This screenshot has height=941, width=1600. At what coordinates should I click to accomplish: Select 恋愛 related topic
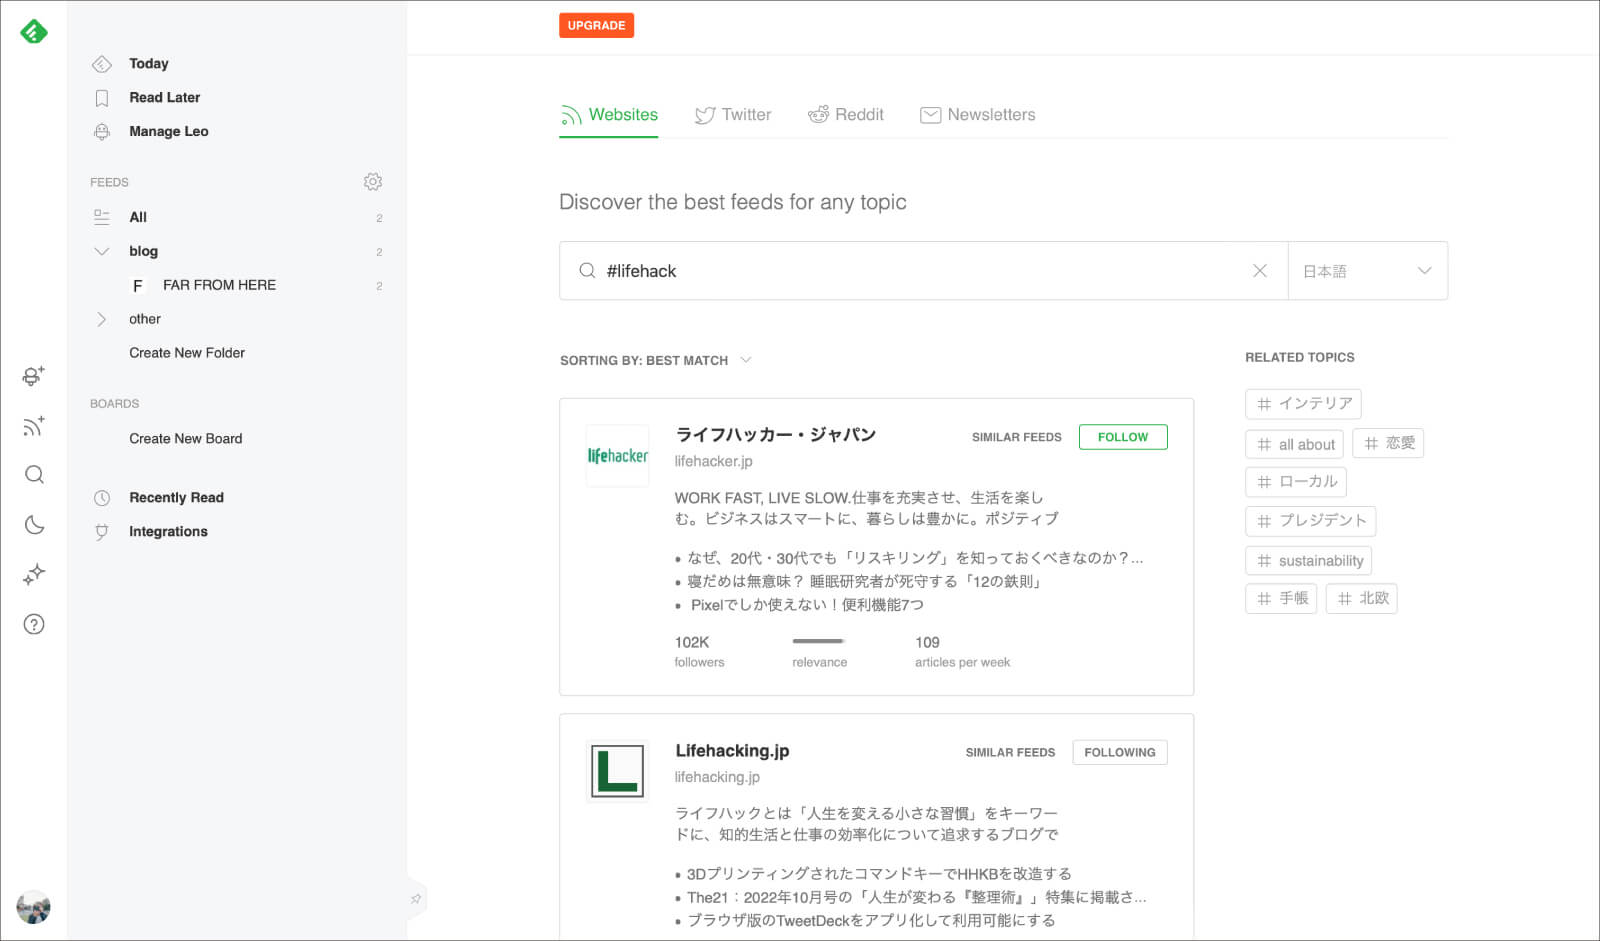1388,443
